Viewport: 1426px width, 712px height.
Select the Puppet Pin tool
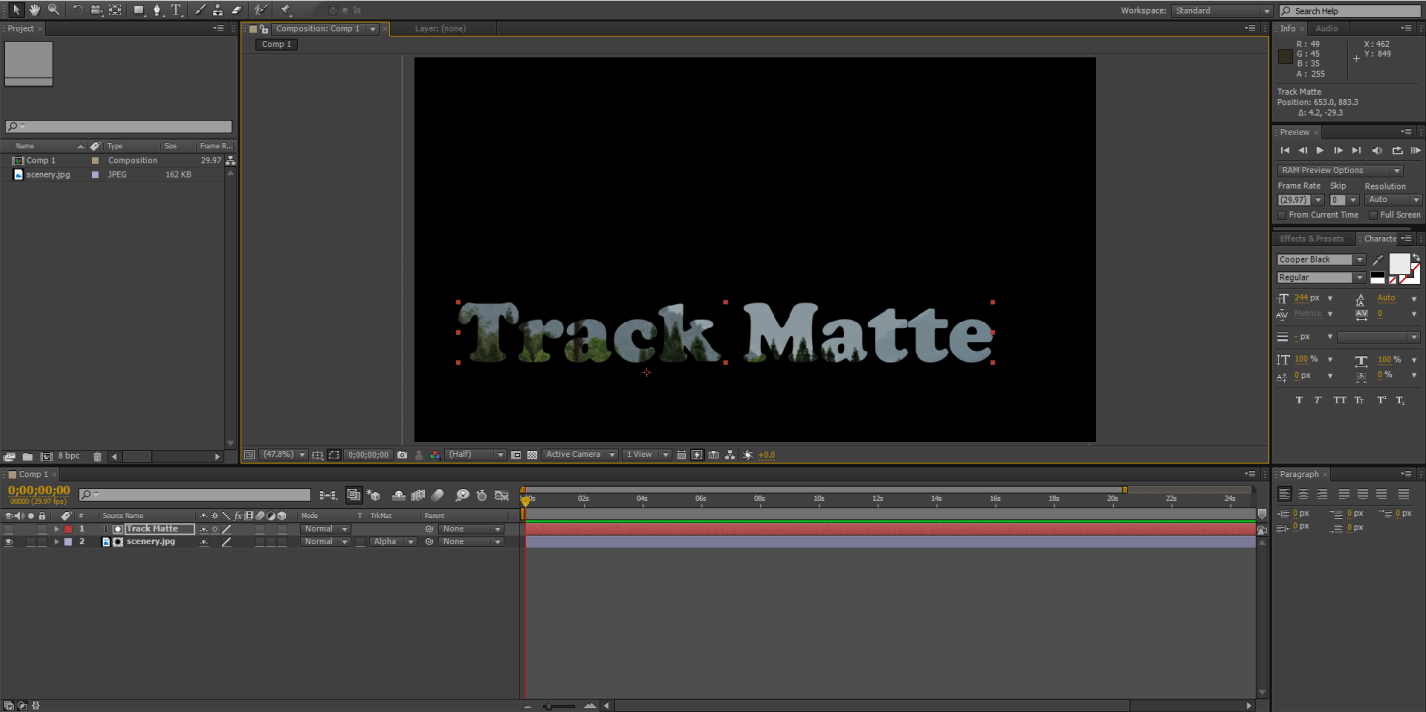point(283,9)
